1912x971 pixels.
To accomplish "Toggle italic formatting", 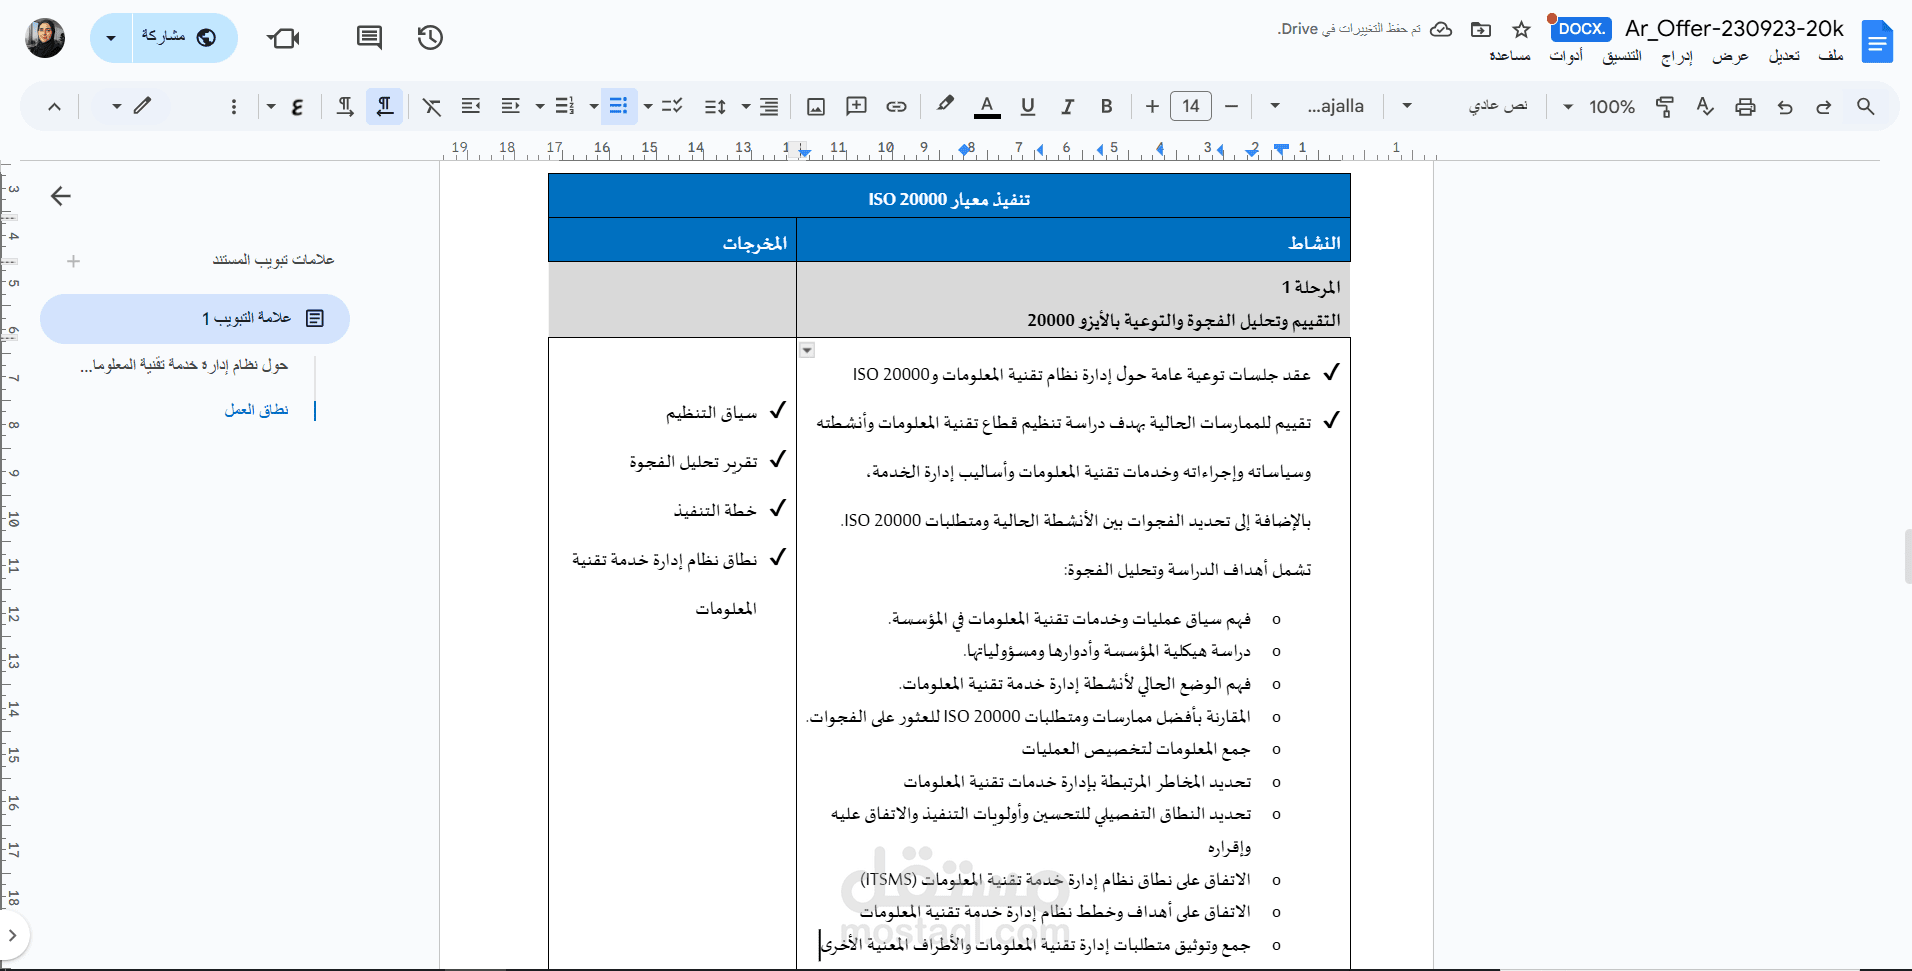I will [1067, 106].
